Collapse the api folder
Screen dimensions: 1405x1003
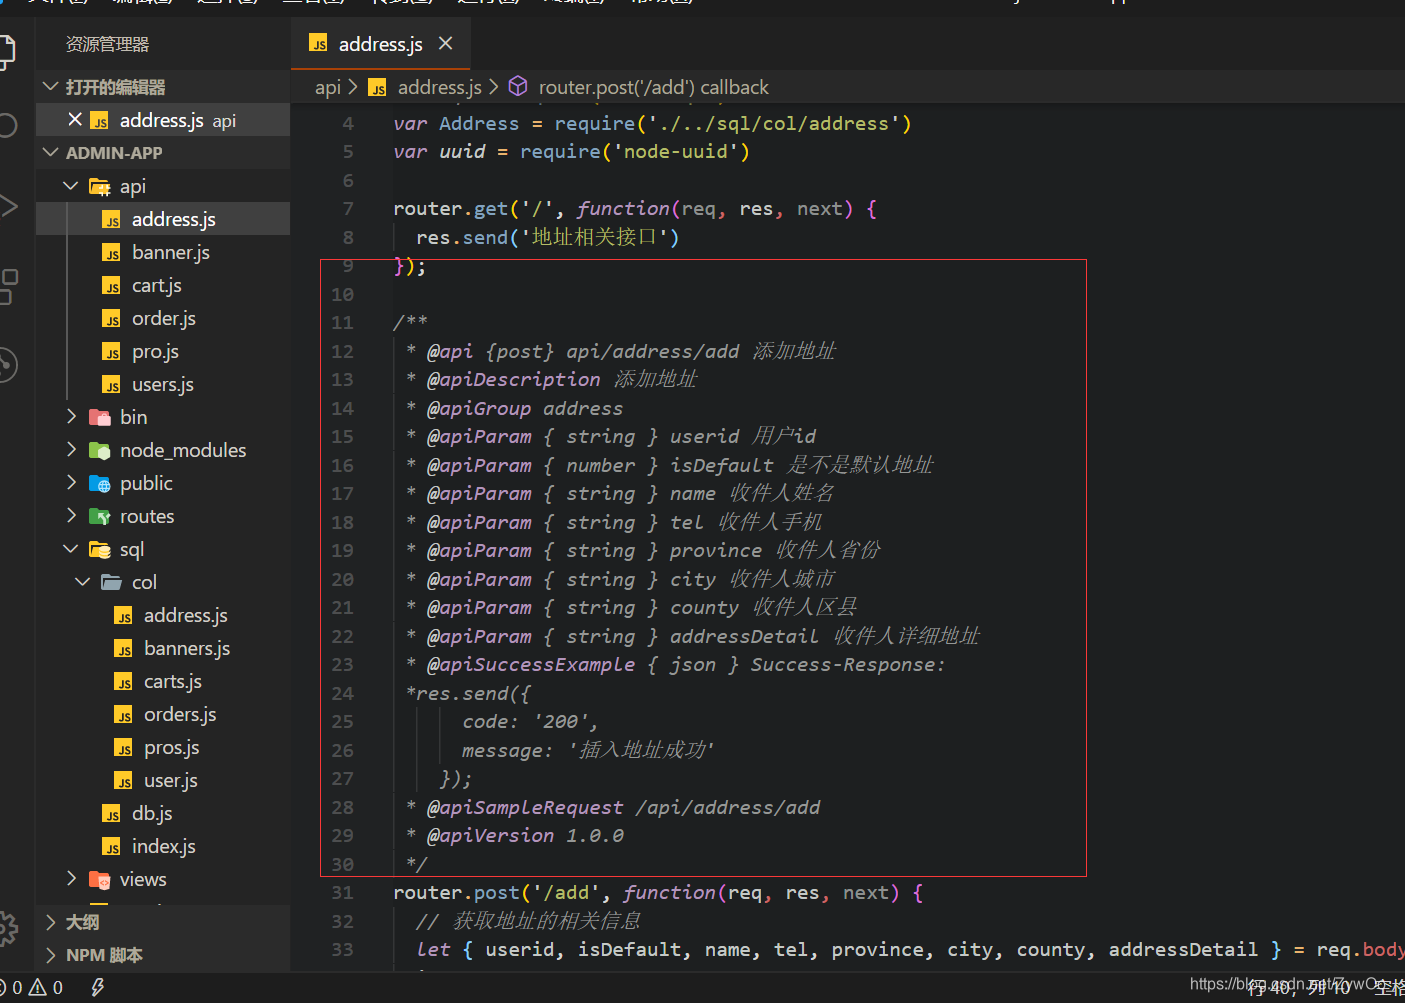[71, 186]
